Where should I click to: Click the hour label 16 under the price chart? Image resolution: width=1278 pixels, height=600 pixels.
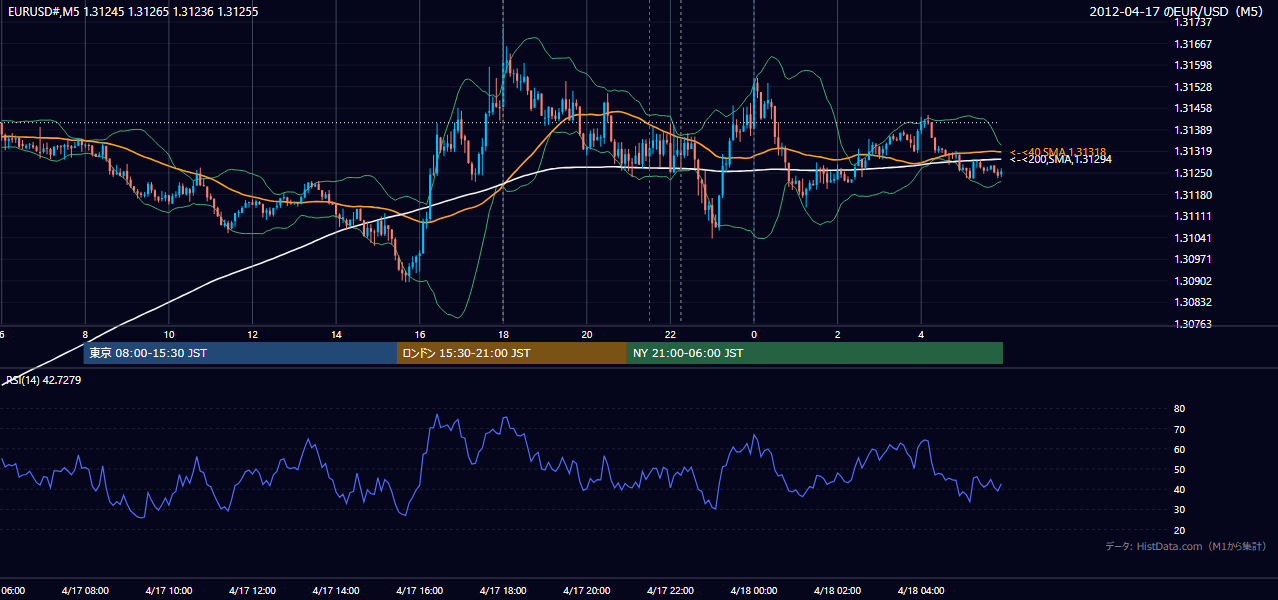pos(420,334)
